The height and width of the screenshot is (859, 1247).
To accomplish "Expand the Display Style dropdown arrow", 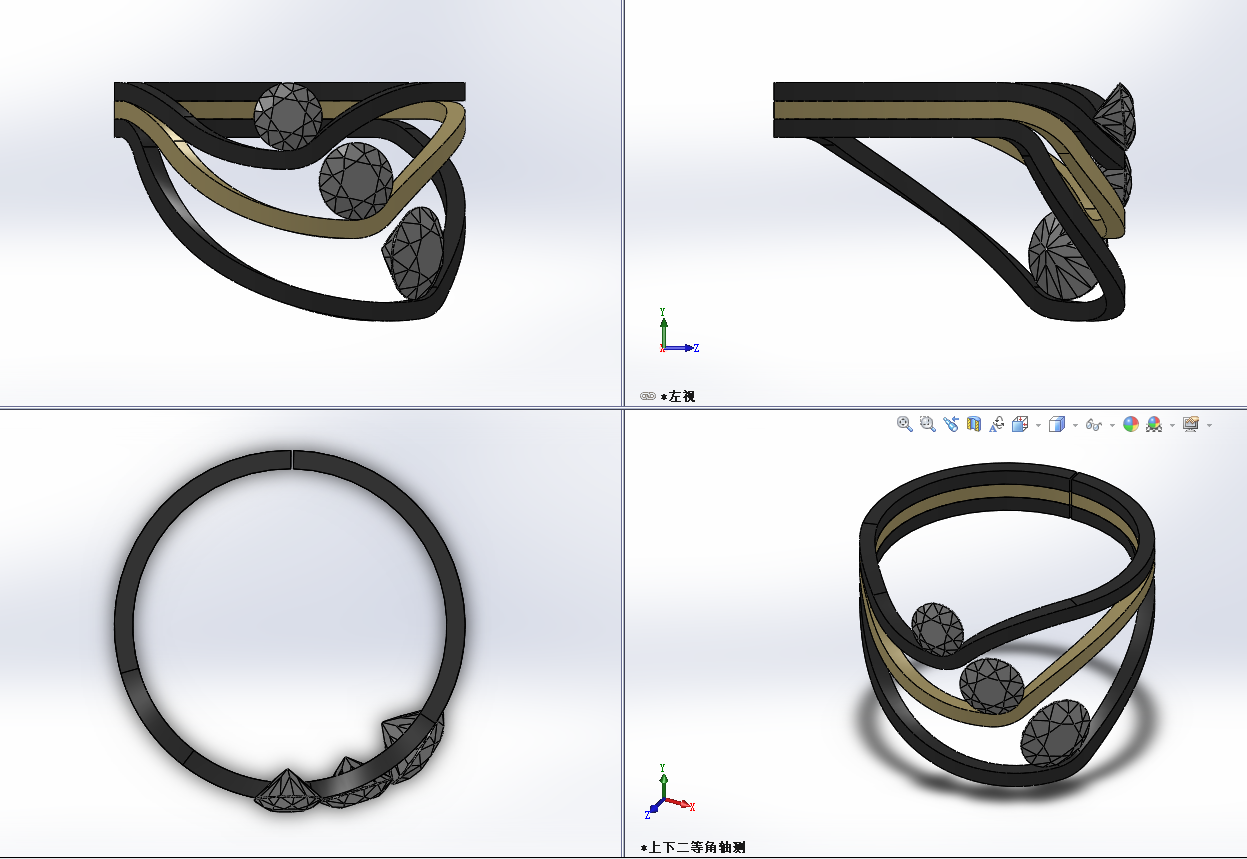I will pyautogui.click(x=1075, y=425).
